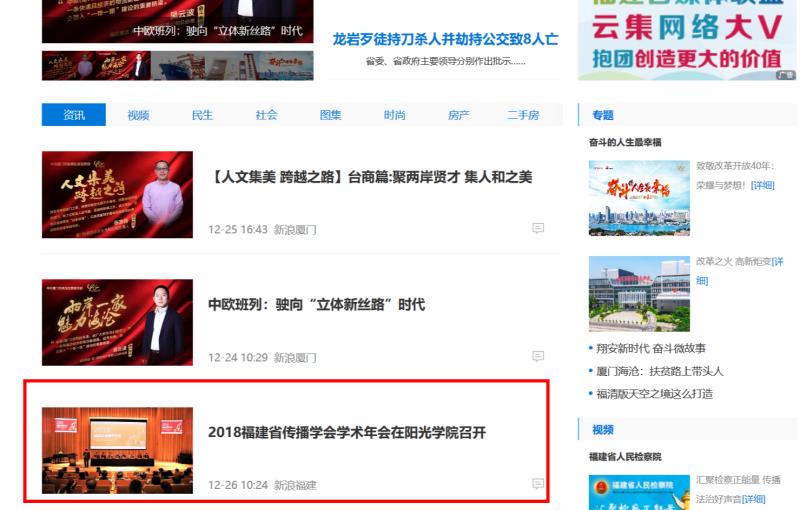
Task: Click thumbnail of 人文集美 跨越之路 article
Action: [117, 194]
